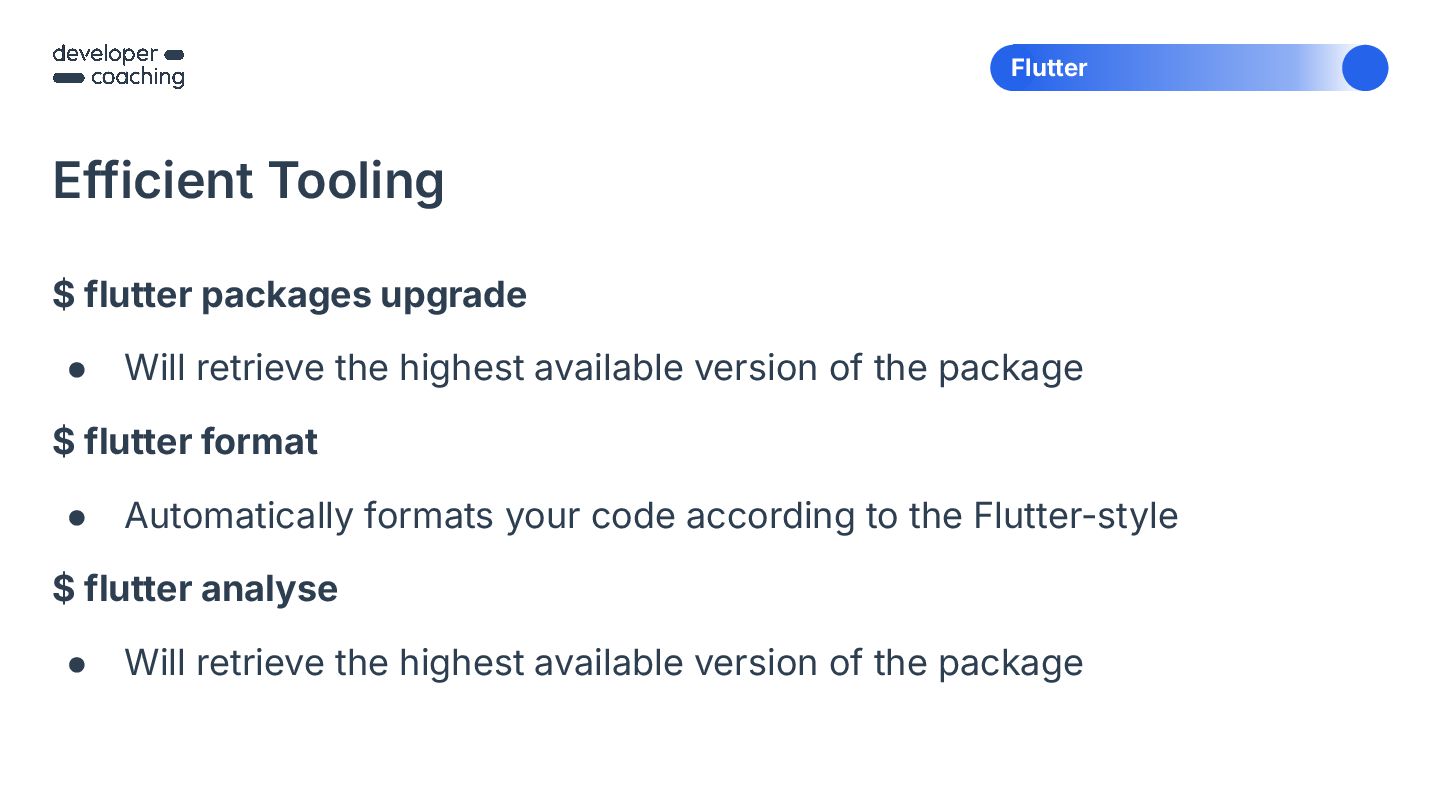Click the "$ flutter packages upgrade" command heading
The image size is (1440, 810).
pyautogui.click(x=289, y=295)
